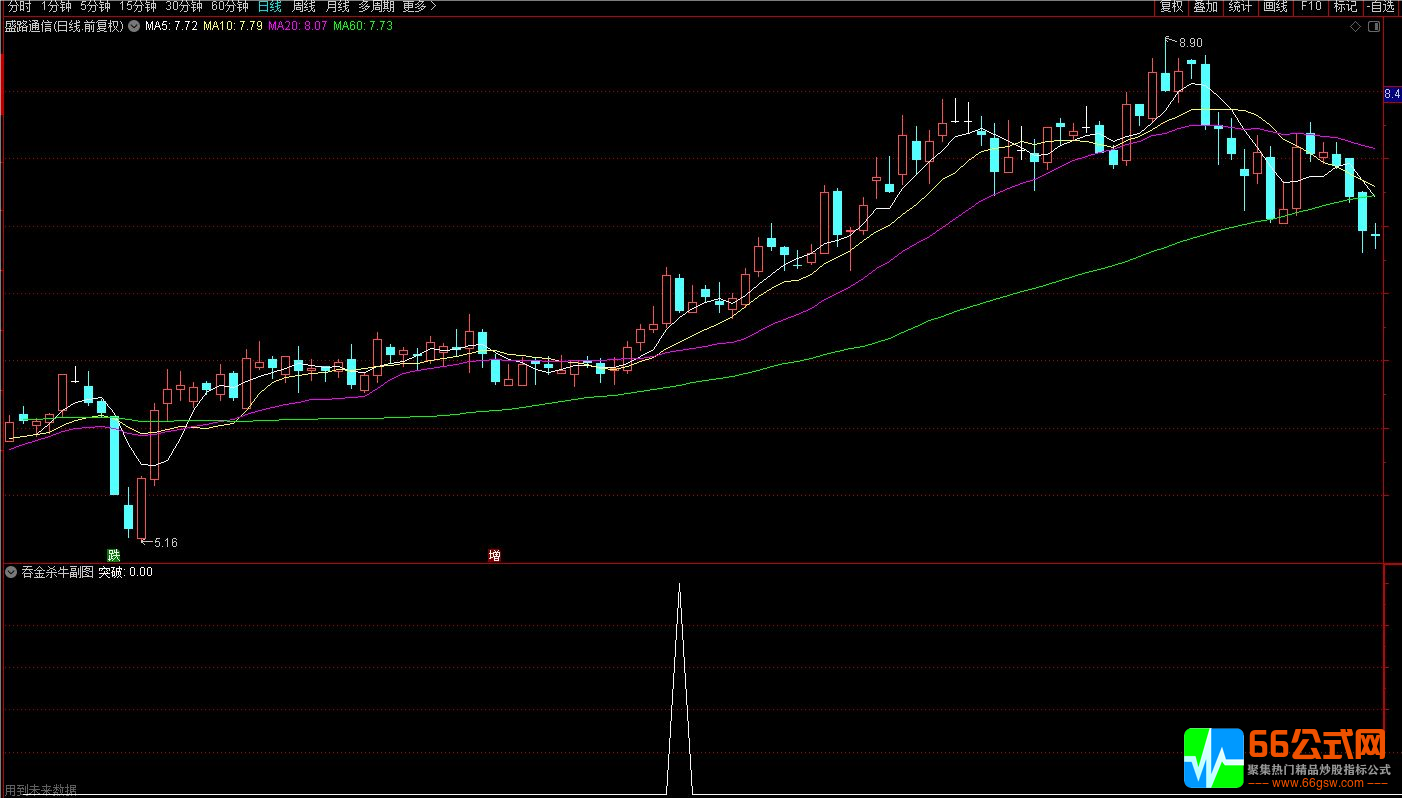Select the 30分钟 period tab
This screenshot has width=1402, height=798.
(x=184, y=6)
